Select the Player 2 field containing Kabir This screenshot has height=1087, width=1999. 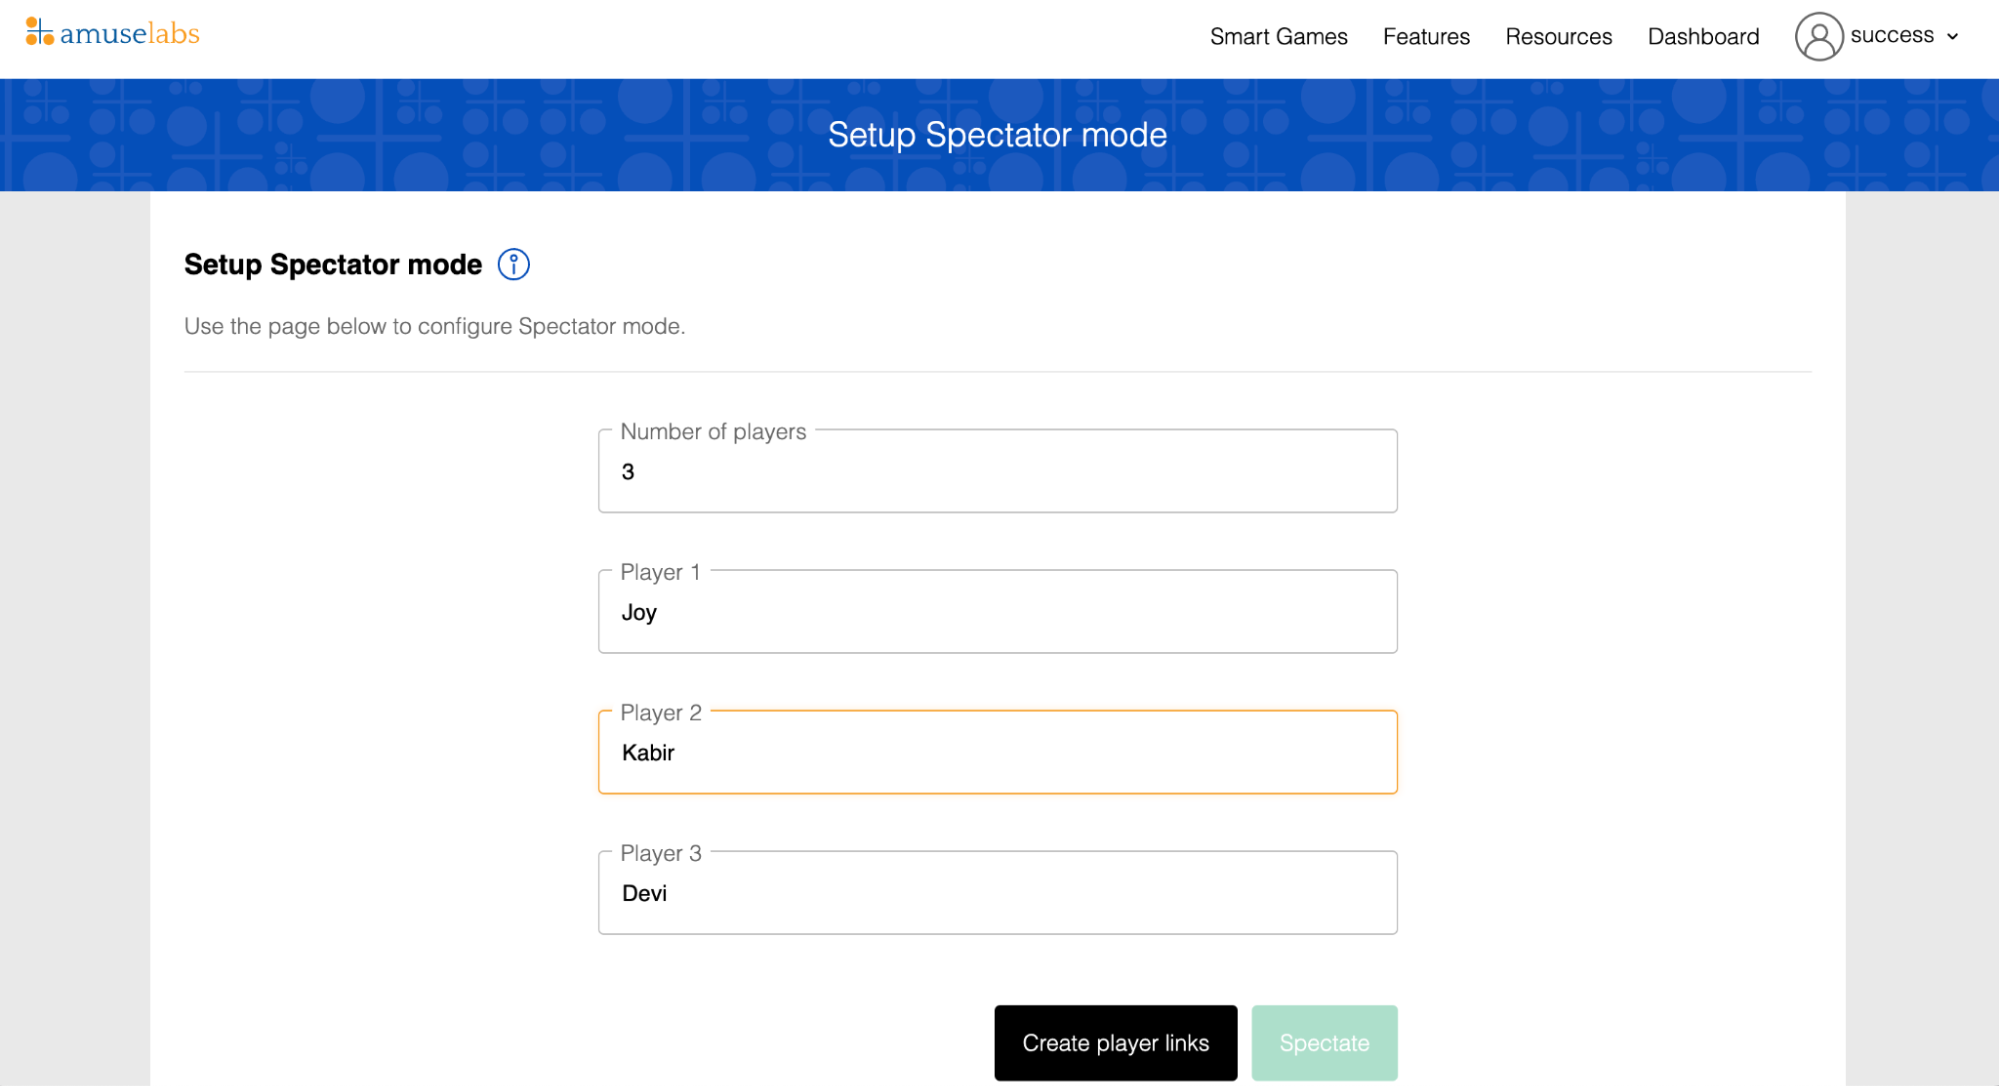[x=997, y=752]
